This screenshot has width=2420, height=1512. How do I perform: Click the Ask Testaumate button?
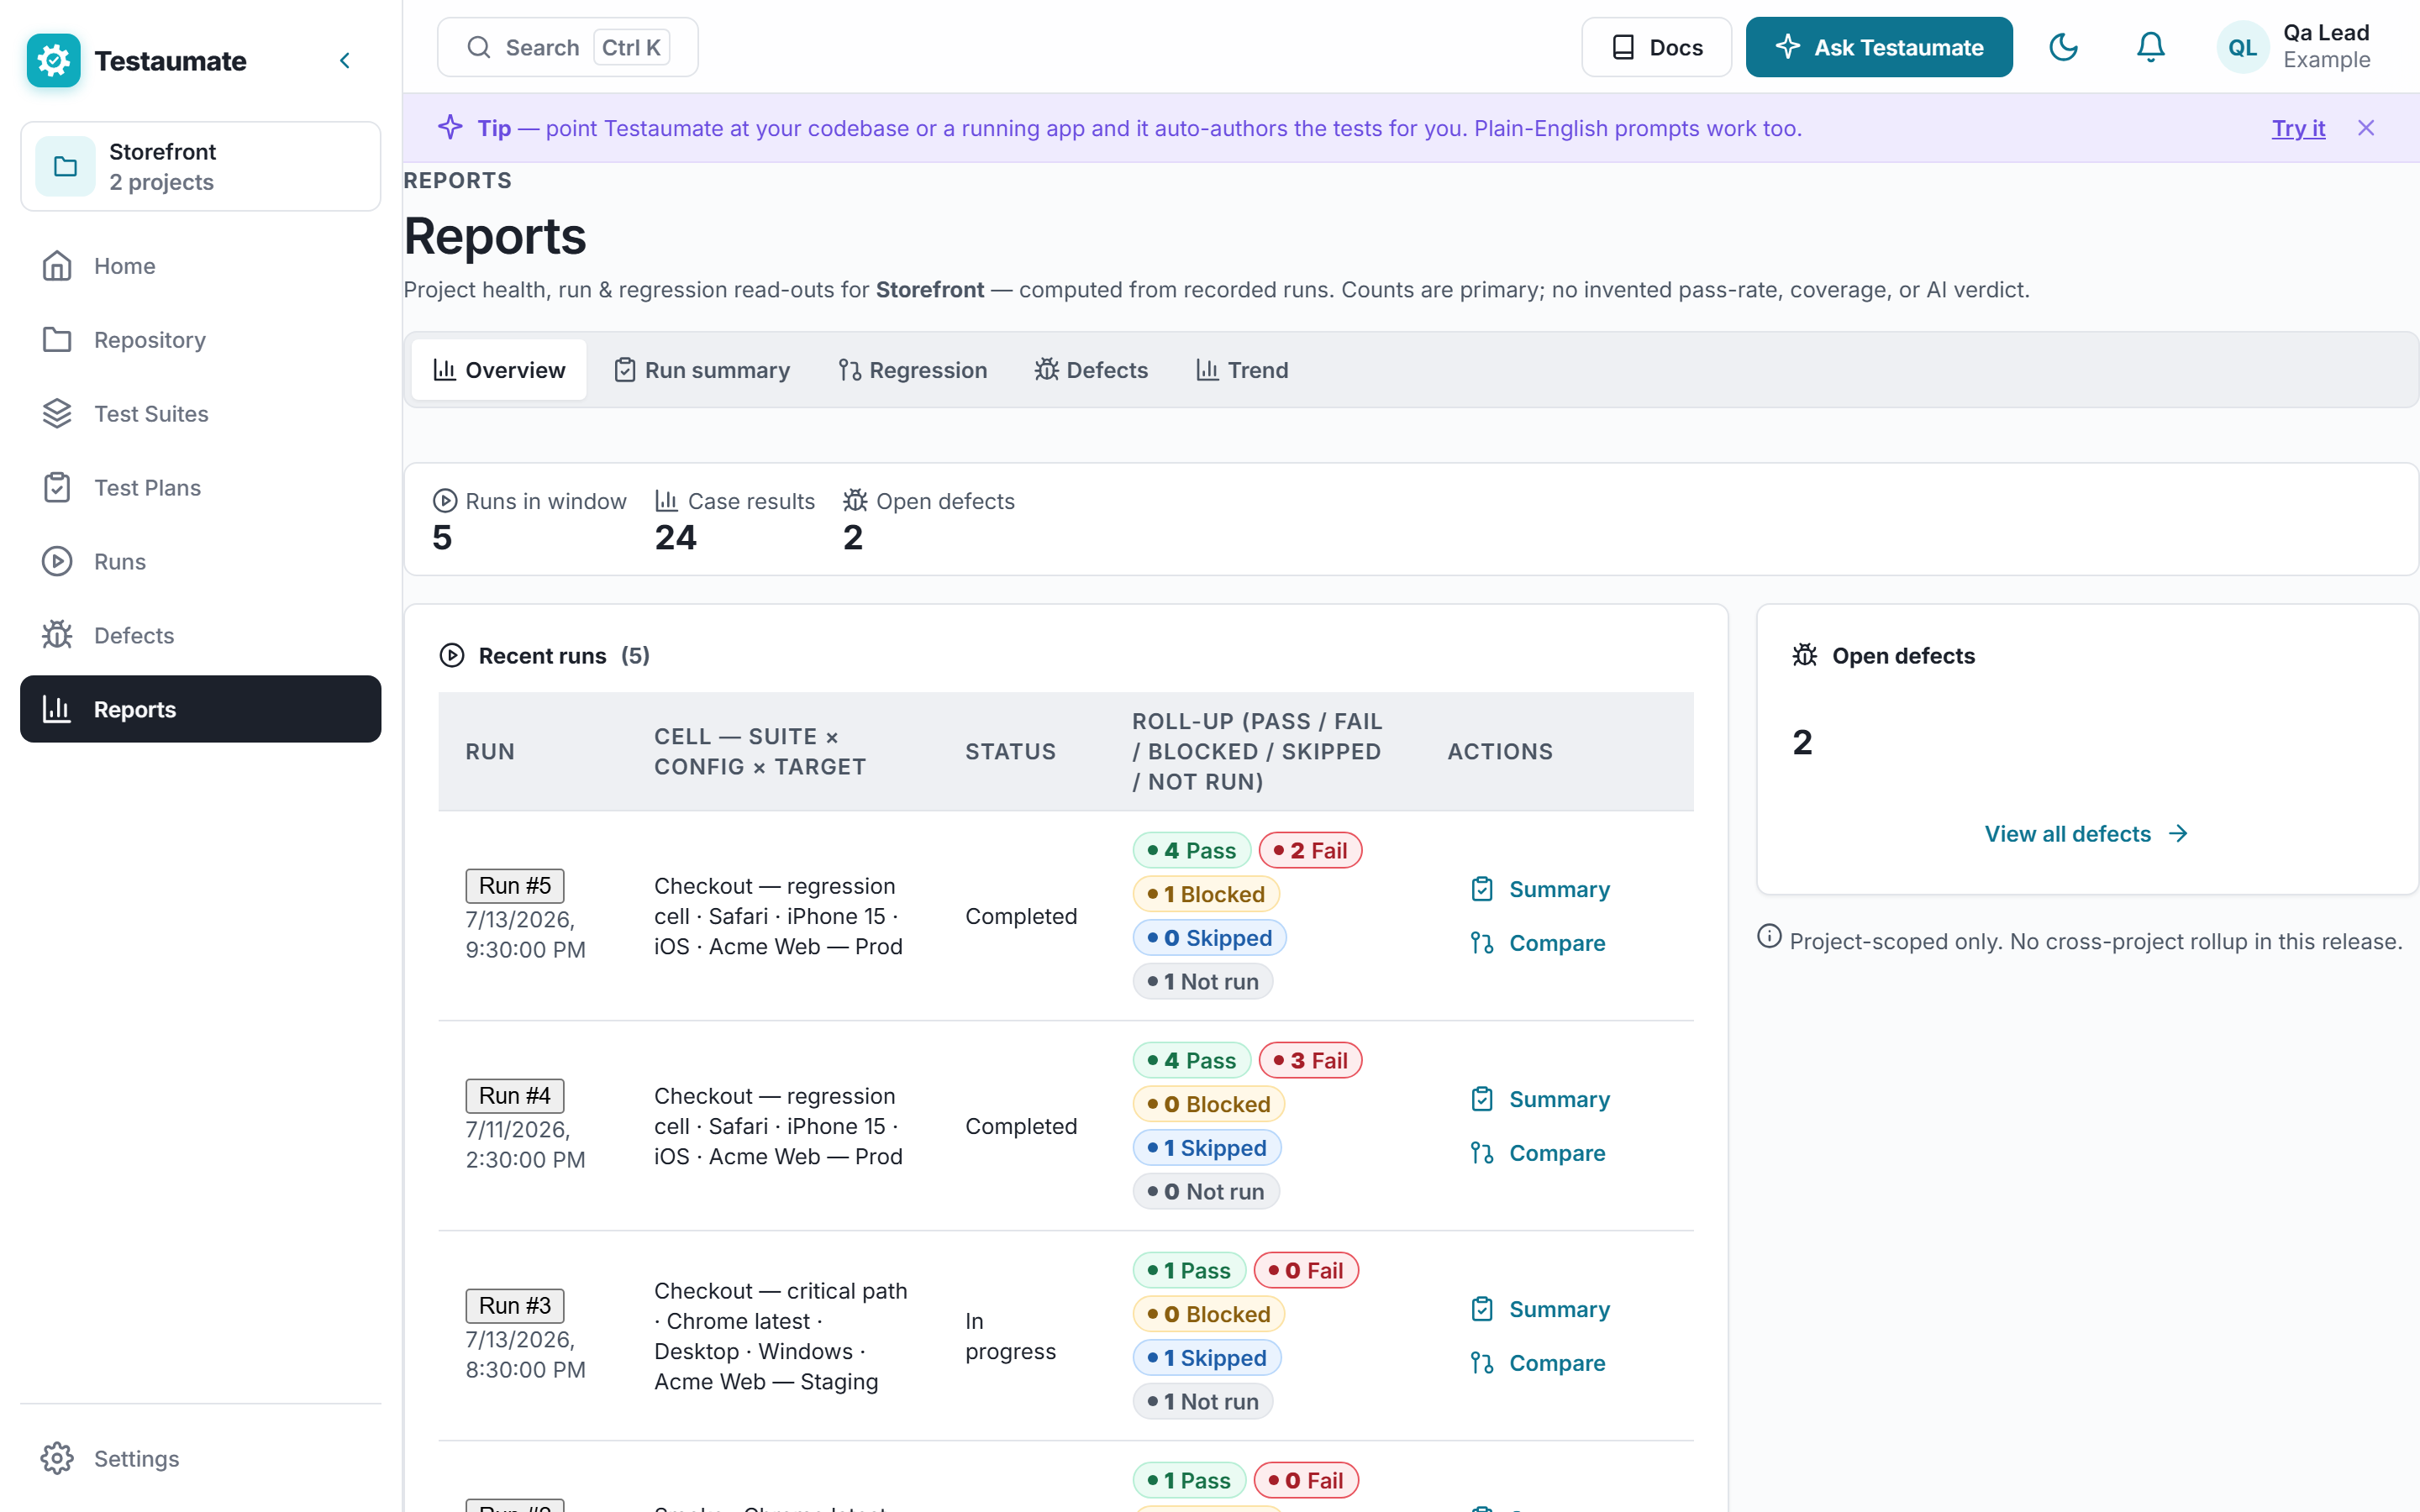click(x=1879, y=47)
